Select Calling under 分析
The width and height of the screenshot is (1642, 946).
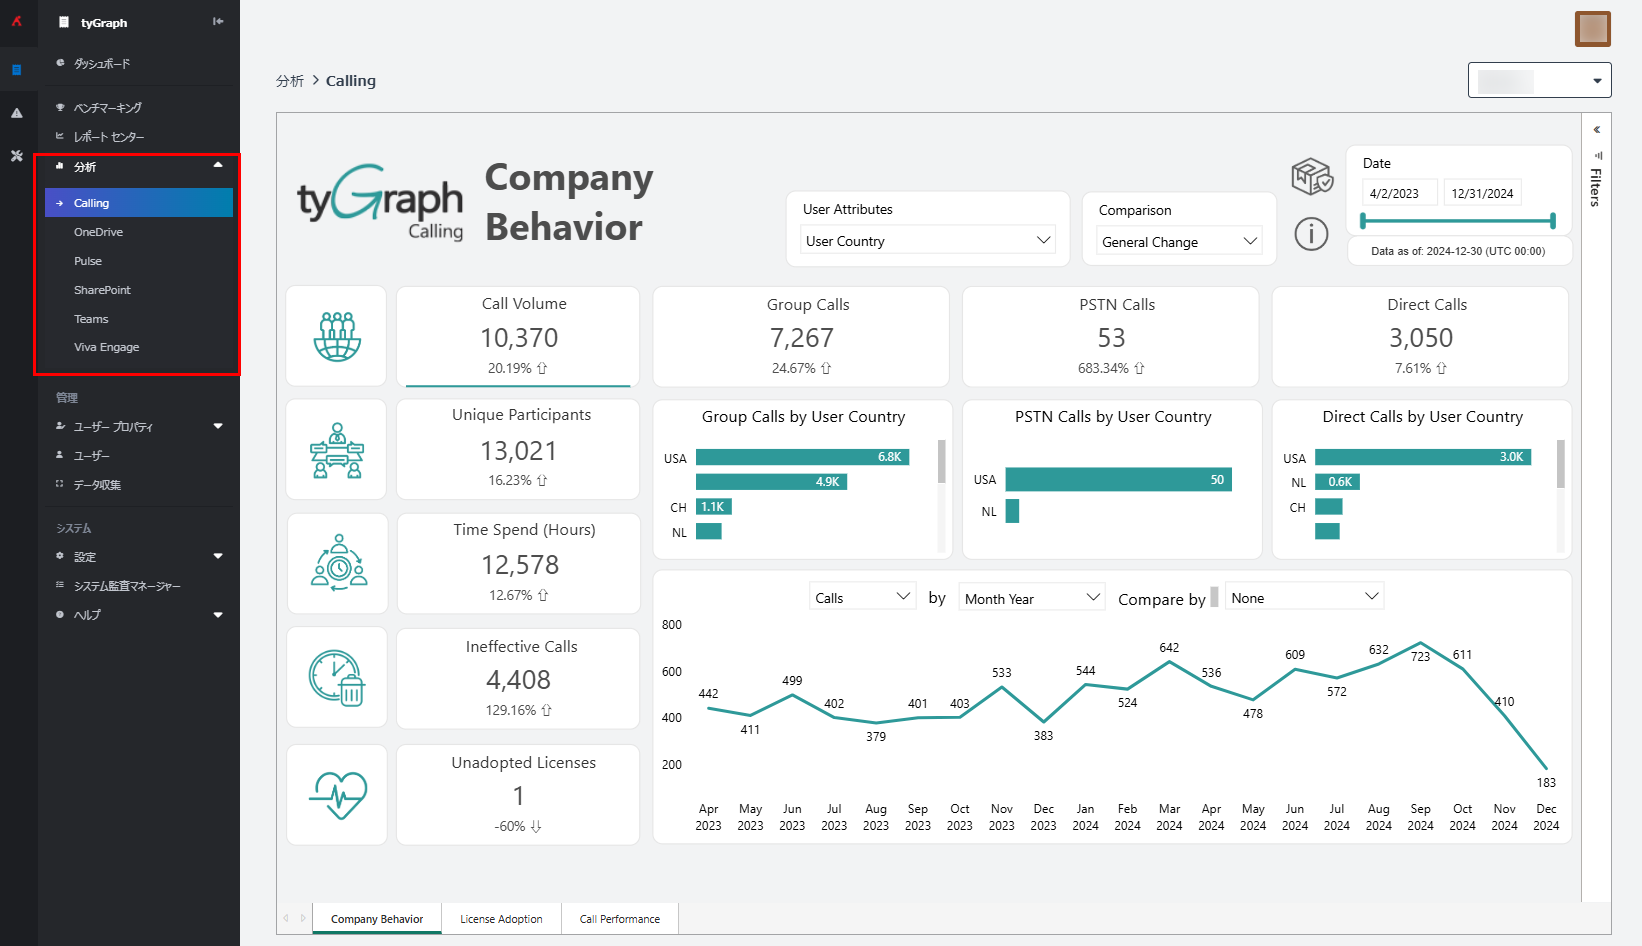point(139,203)
